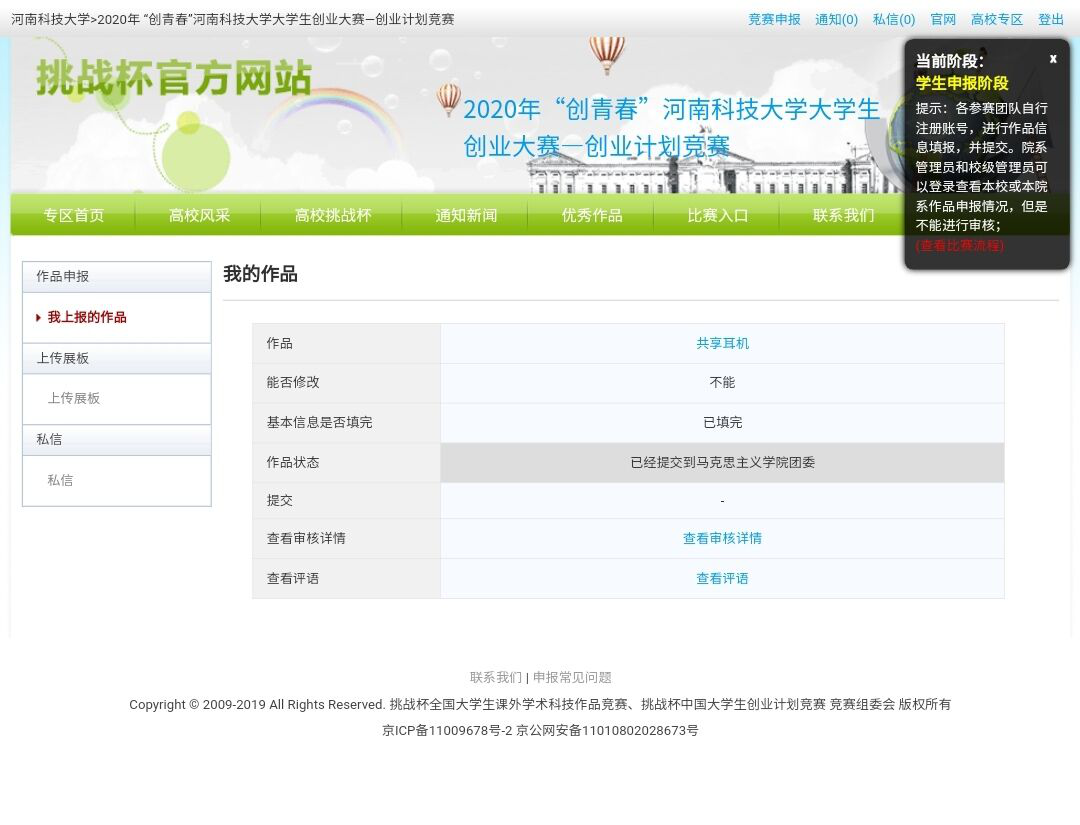Screen dimensions: 1080x825
Task: Select the 高校风采 nav tab
Action: point(198,216)
